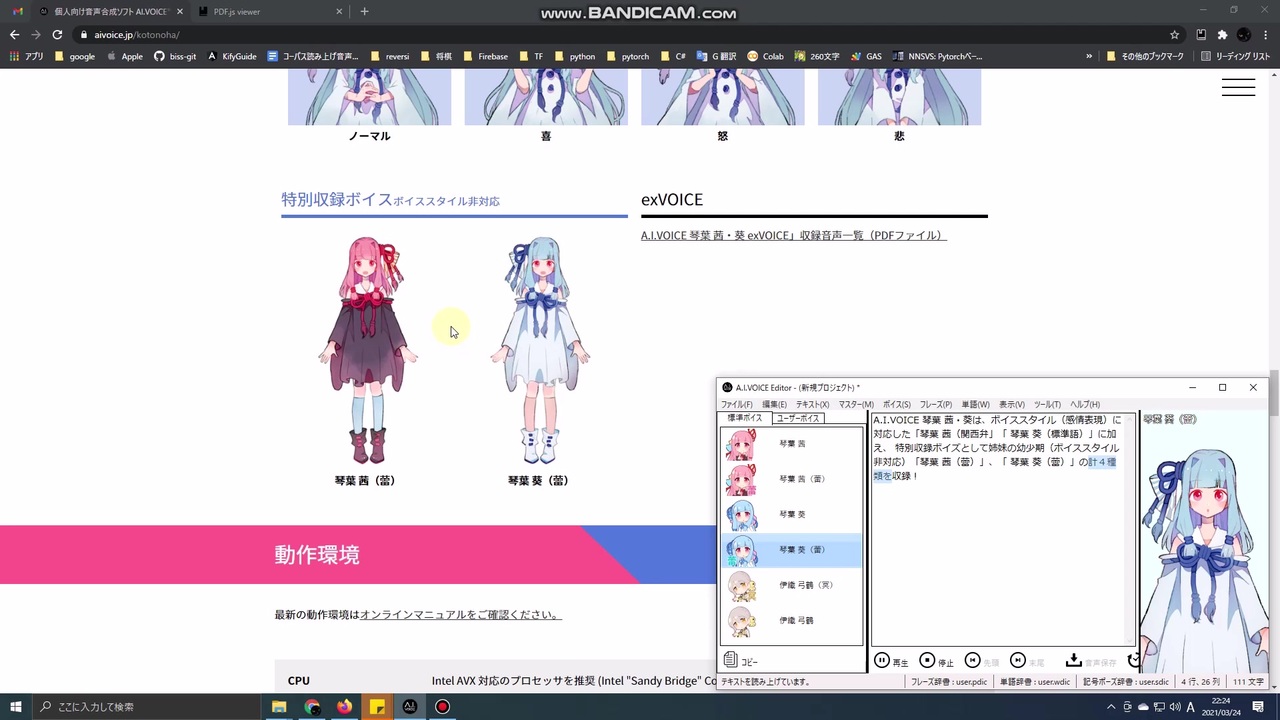Open Chrome's three-dot menu

pos(1266,35)
